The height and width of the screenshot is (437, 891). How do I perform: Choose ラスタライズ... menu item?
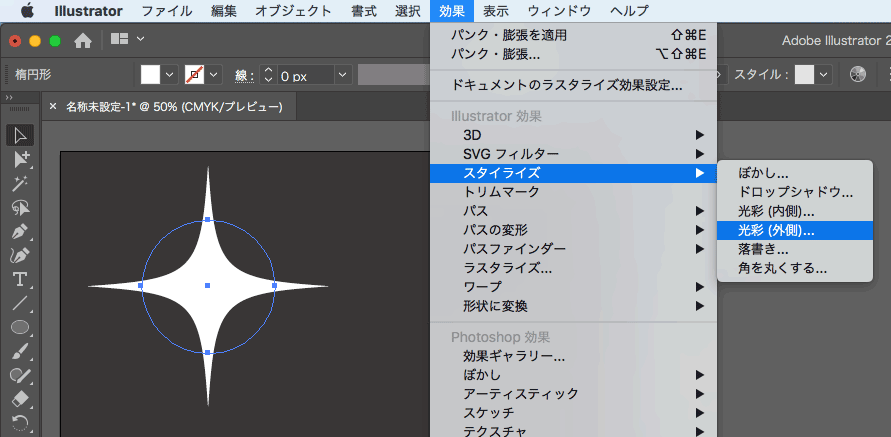573,268
